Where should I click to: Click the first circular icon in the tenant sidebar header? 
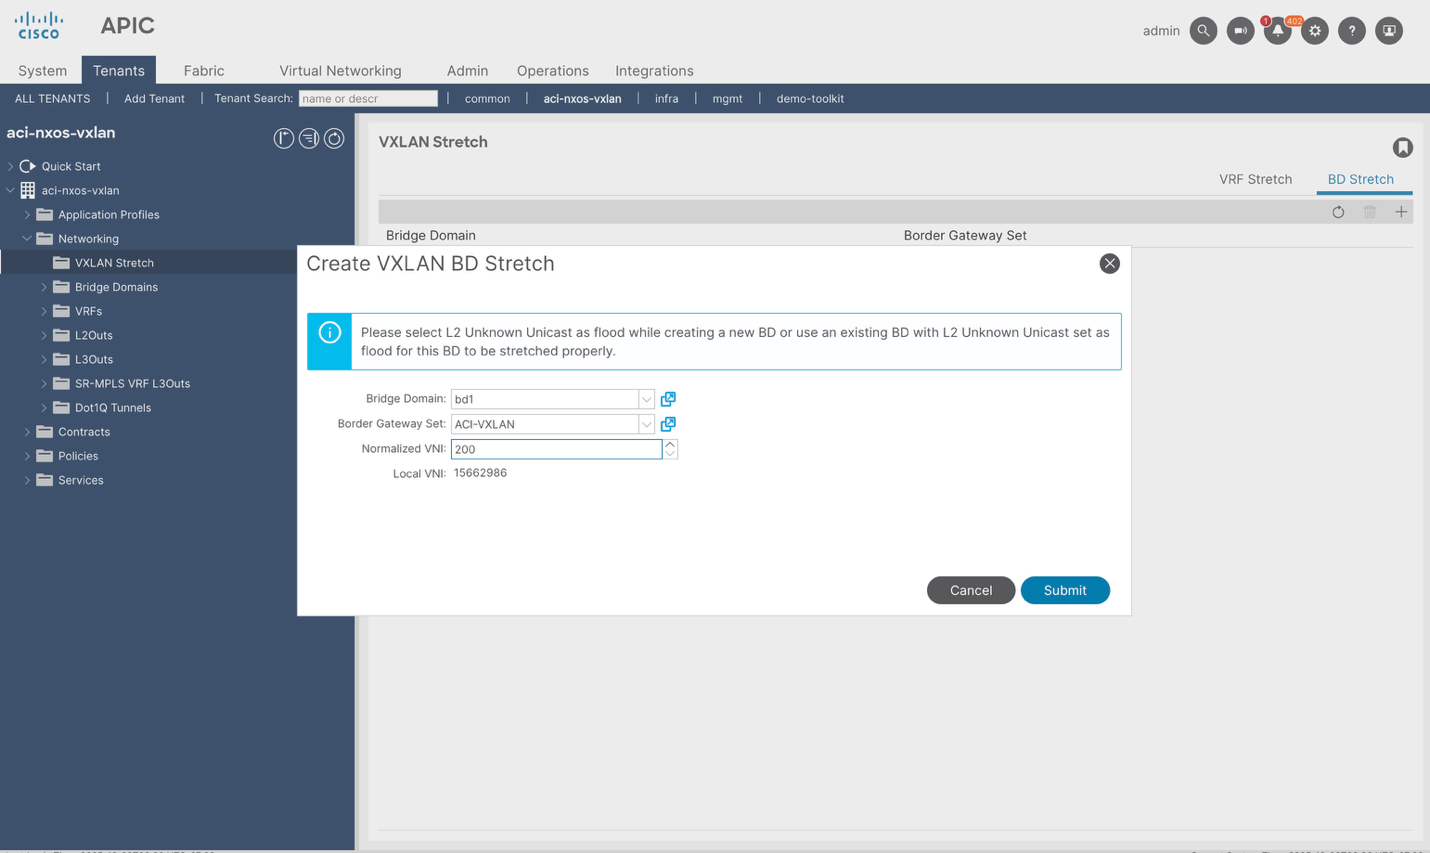coord(284,139)
